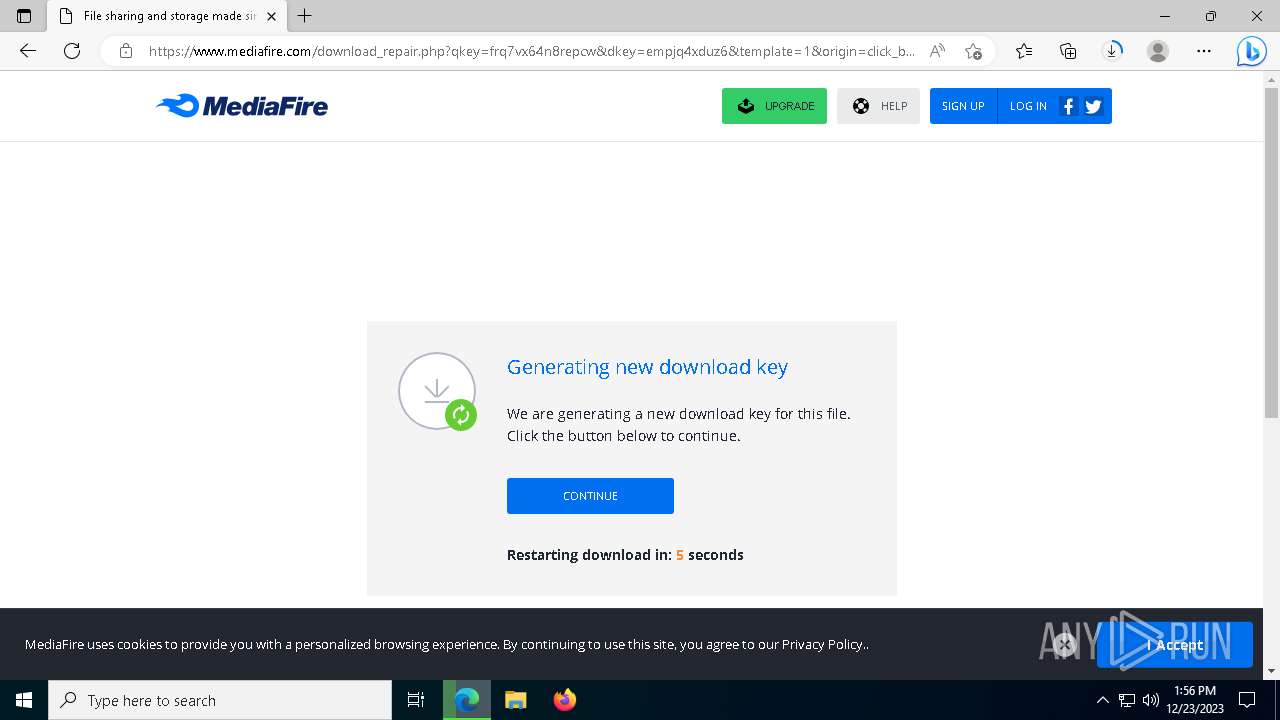Open the clock and date flyout
The image size is (1280, 720).
1195,700
